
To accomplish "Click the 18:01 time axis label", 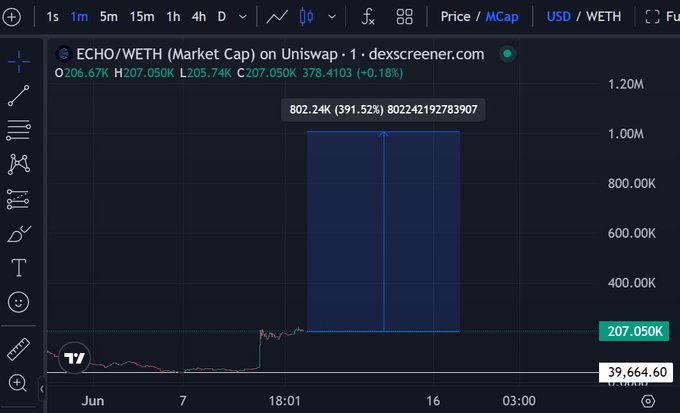I will pyautogui.click(x=284, y=401).
